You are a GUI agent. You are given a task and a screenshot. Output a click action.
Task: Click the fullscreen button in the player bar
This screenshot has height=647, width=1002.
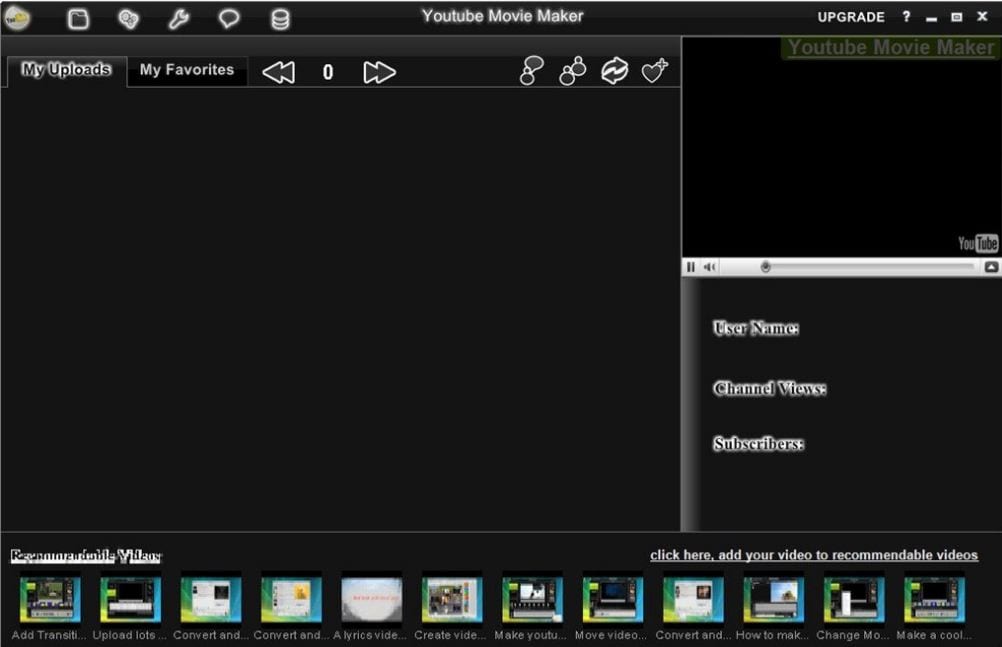991,267
